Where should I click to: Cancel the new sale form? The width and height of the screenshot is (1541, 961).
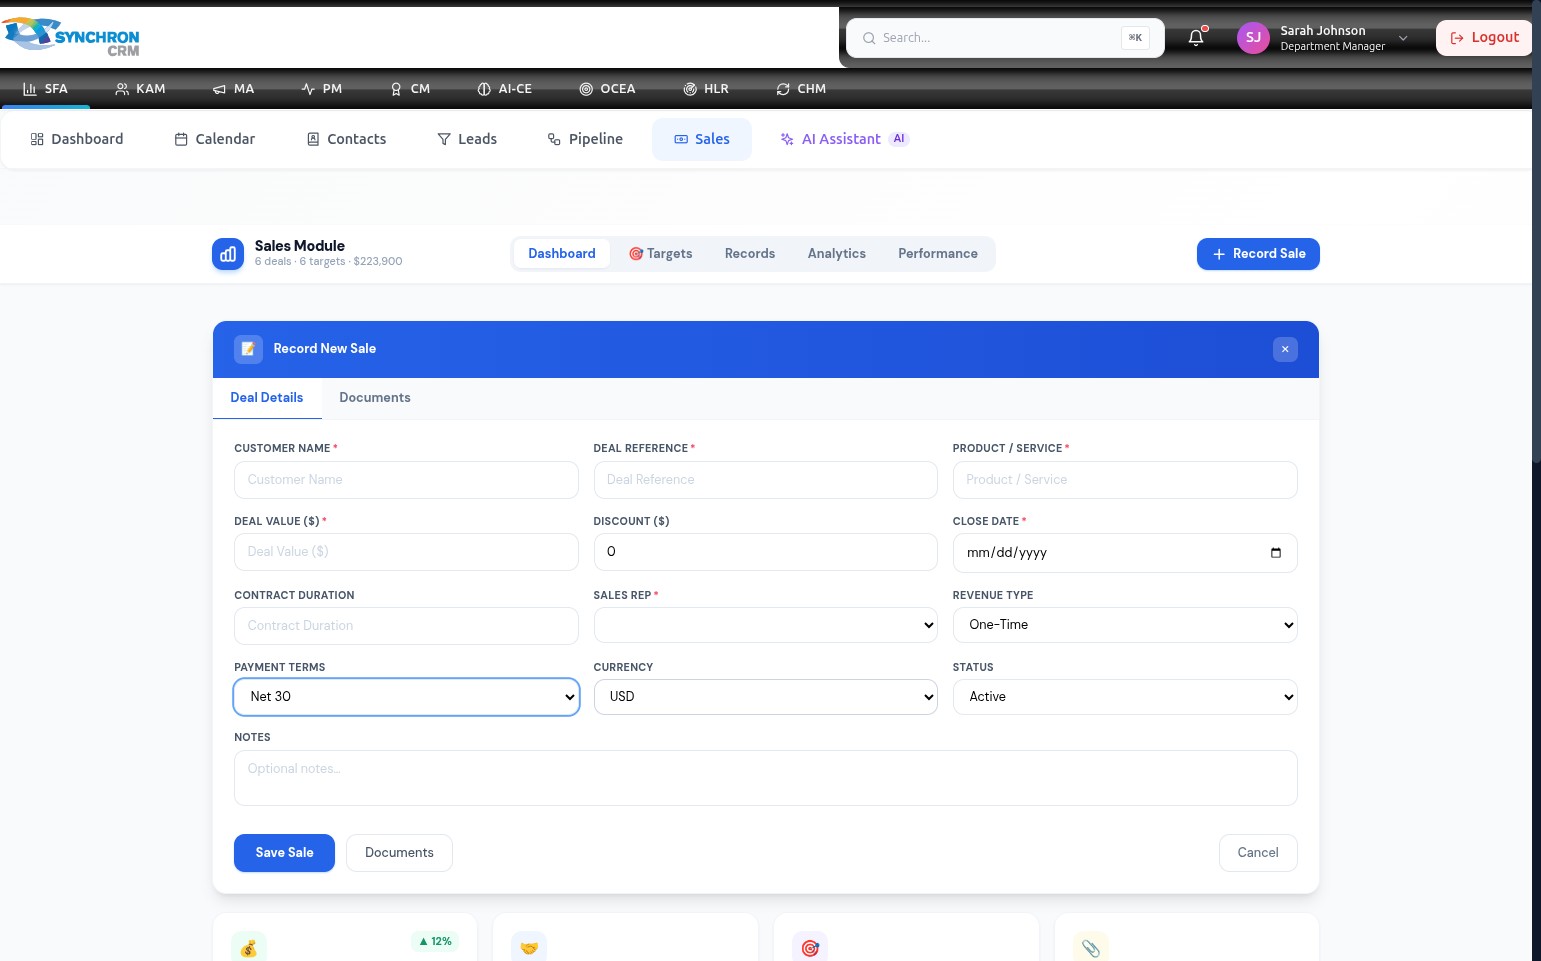[x=1258, y=853]
